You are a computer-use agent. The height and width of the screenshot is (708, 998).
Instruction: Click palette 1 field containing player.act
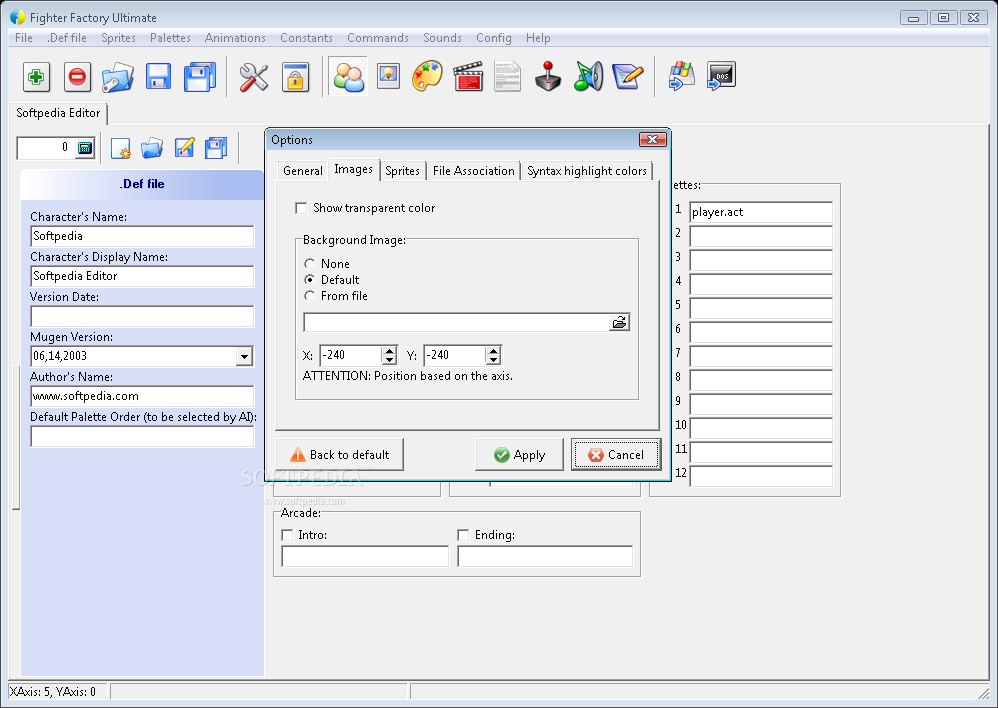[761, 212]
